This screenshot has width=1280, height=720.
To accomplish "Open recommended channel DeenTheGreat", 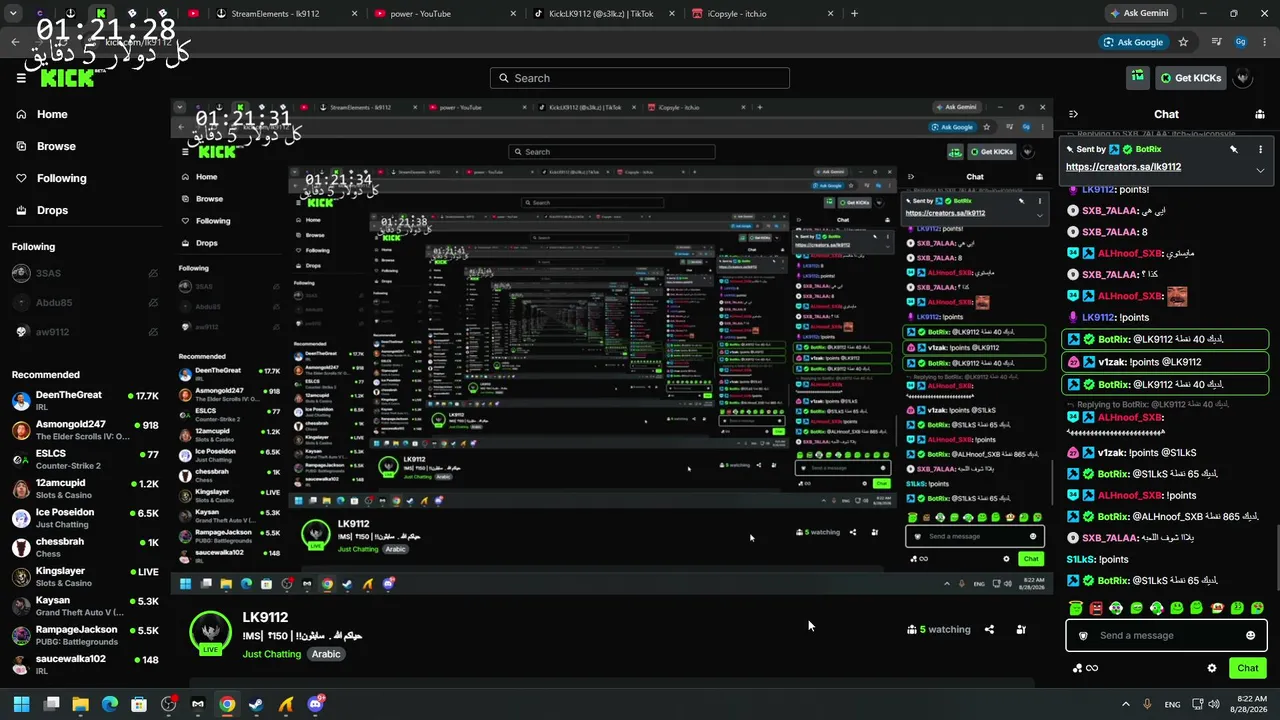I will pos(85,401).
